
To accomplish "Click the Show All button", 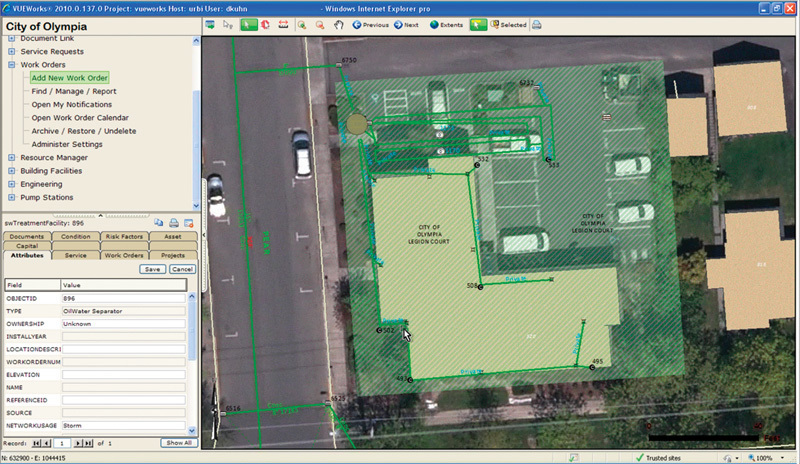I will click(x=178, y=442).
